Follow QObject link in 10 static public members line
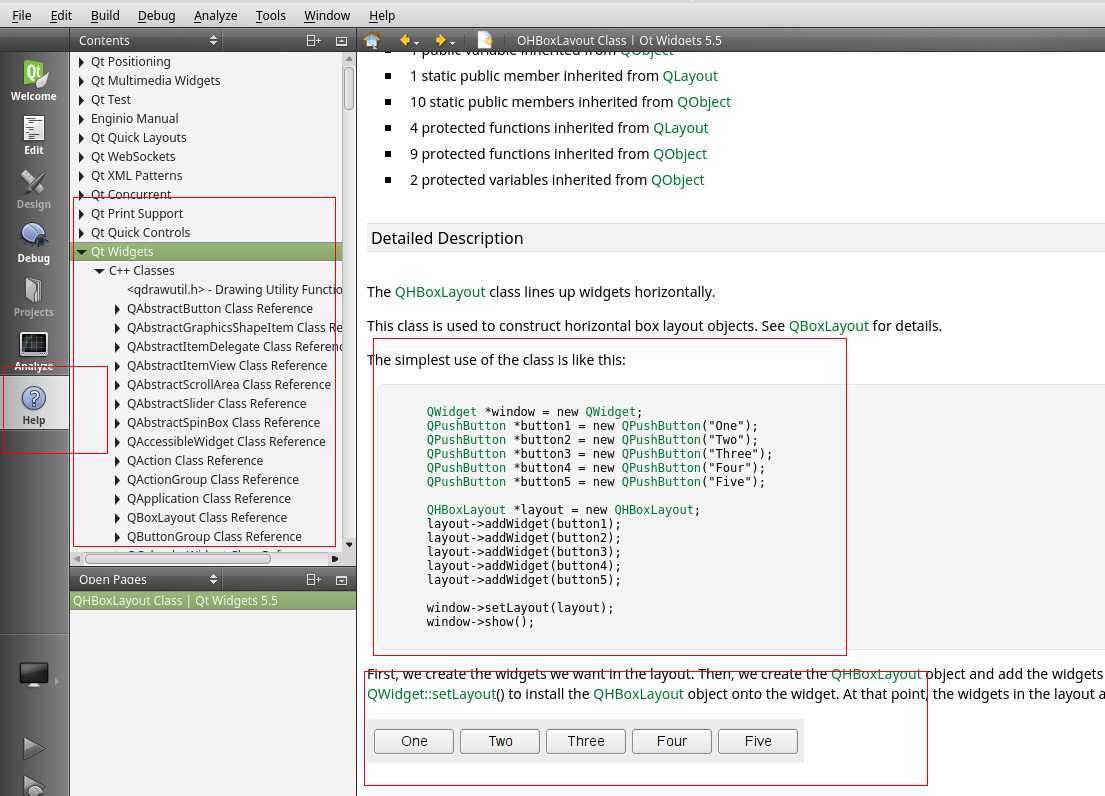Viewport: 1105px width, 796px height. click(703, 102)
